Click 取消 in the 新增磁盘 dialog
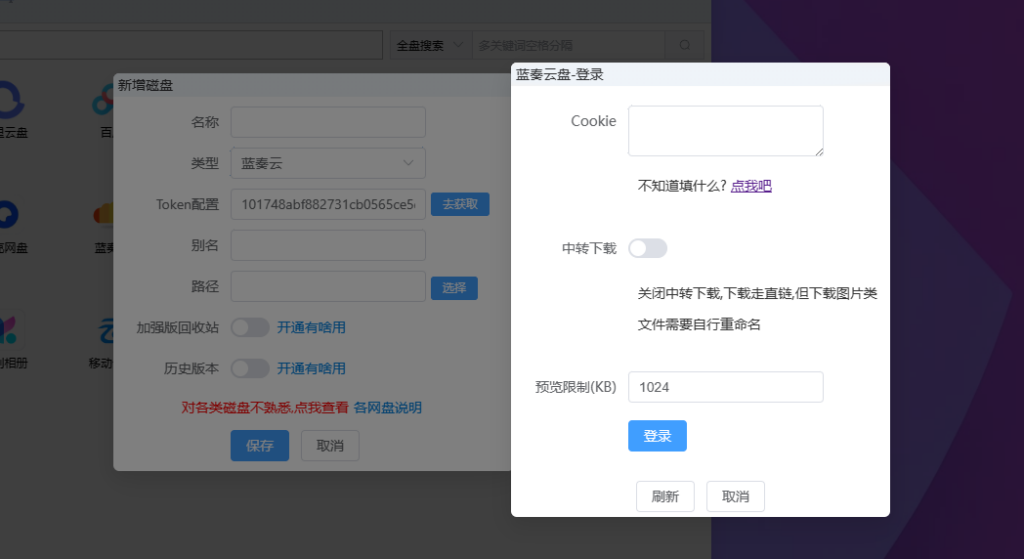The image size is (1024, 559). click(330, 446)
